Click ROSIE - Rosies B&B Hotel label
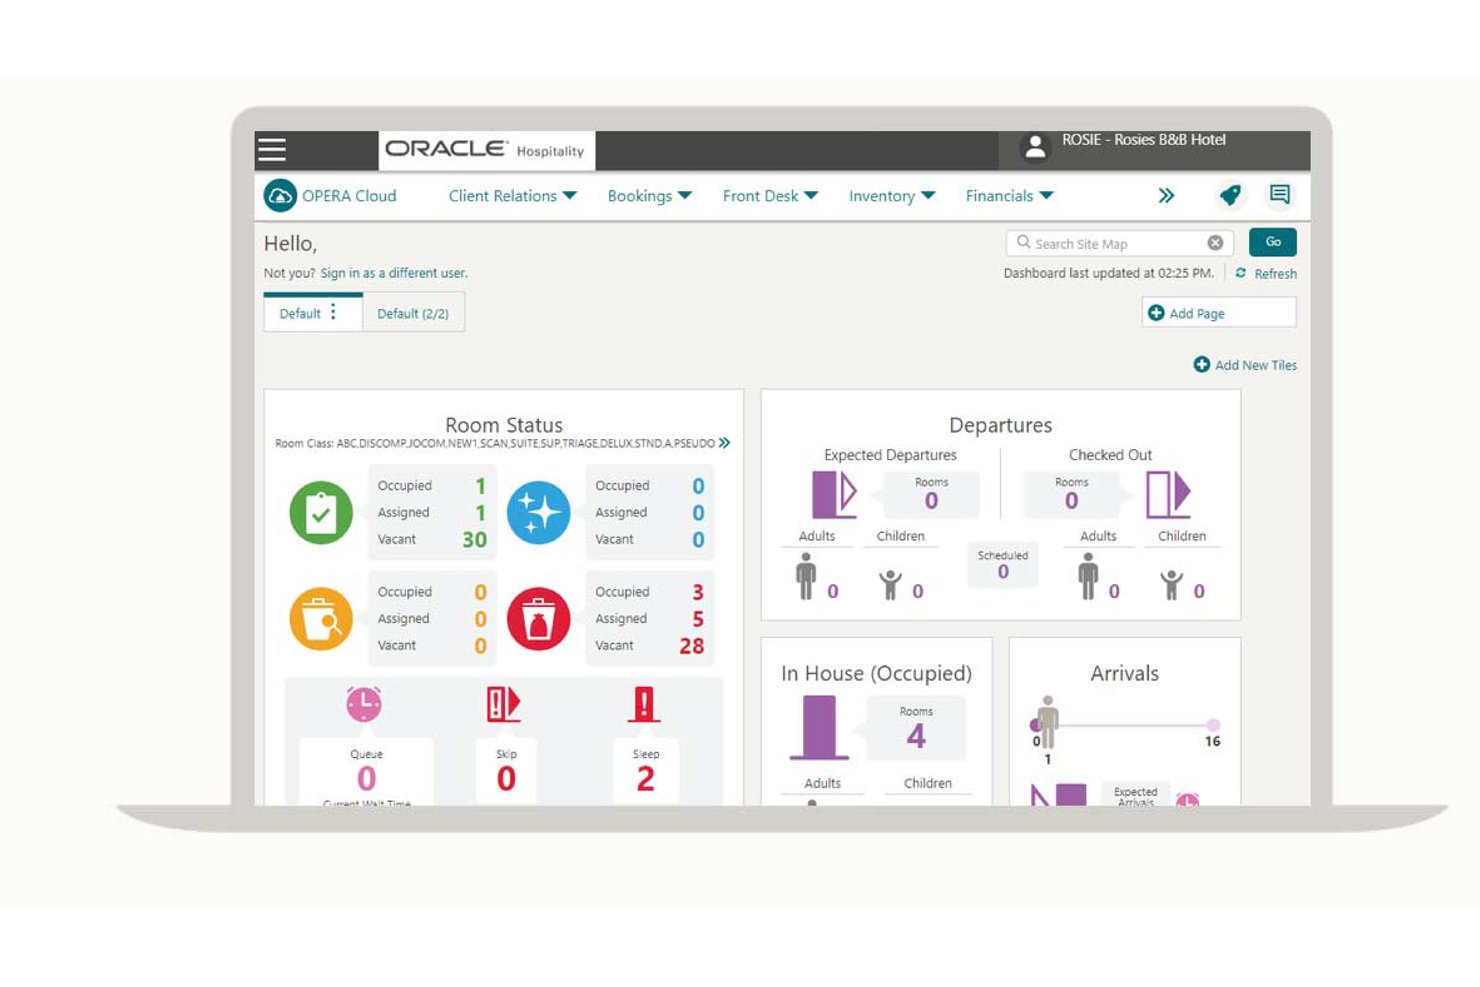1480x987 pixels. coord(1144,140)
